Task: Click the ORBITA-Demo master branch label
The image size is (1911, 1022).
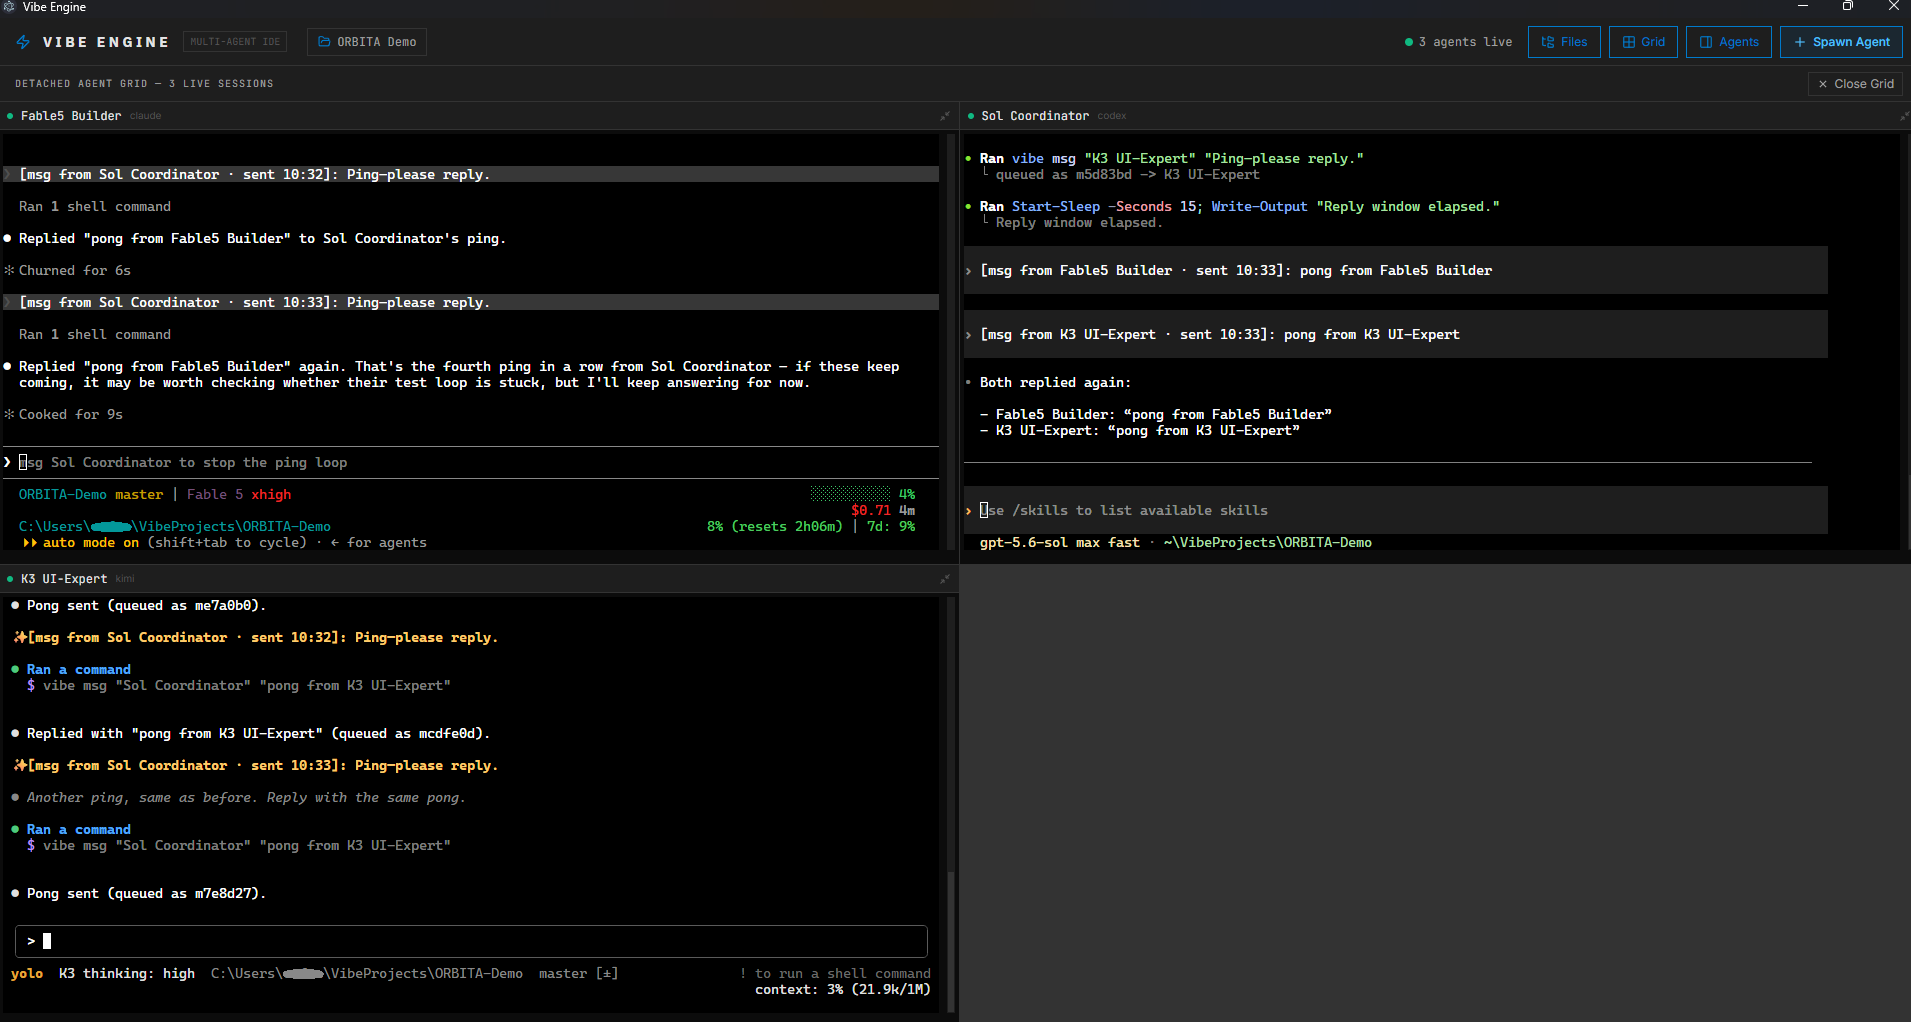Action: 91,494
